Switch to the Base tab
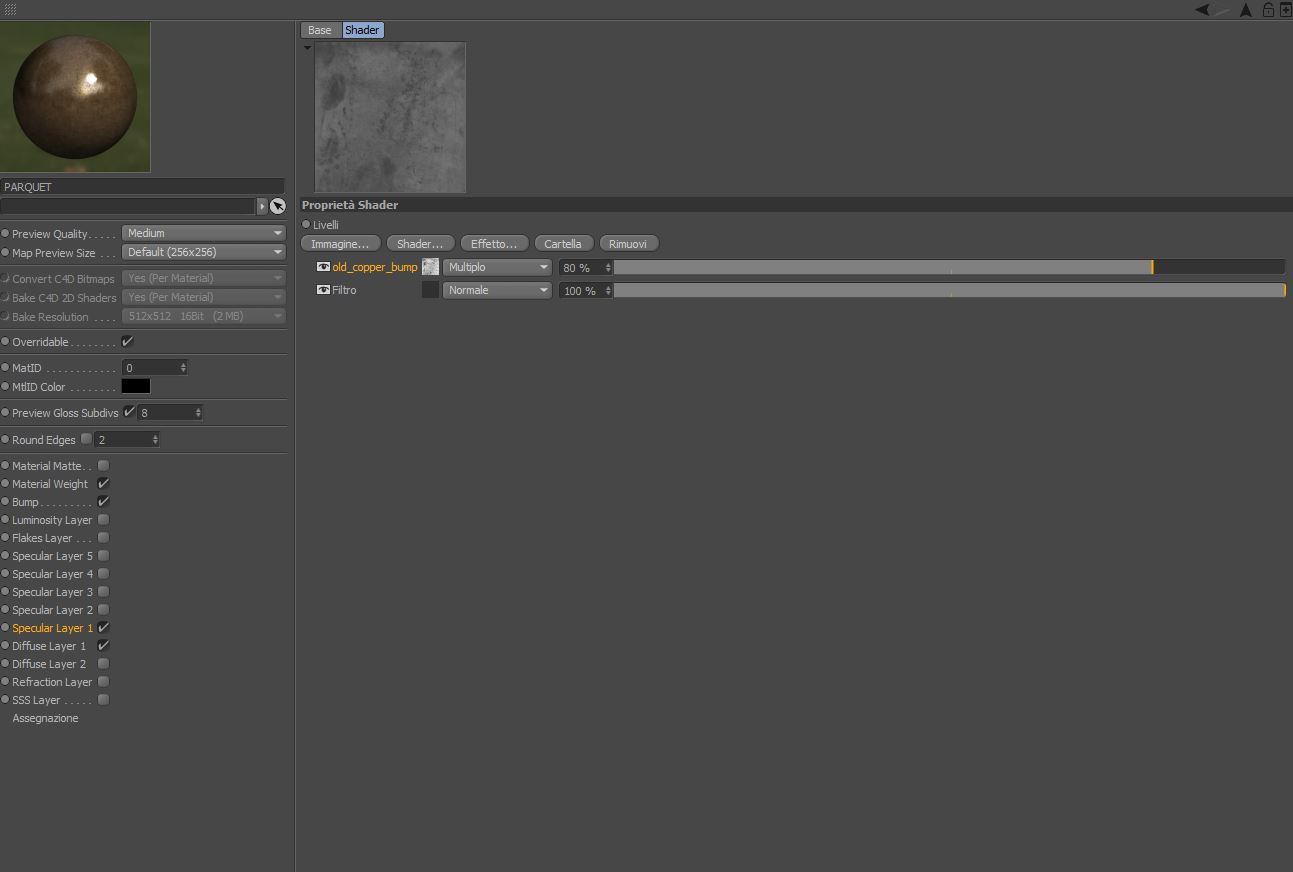This screenshot has width=1293, height=872. [320, 30]
